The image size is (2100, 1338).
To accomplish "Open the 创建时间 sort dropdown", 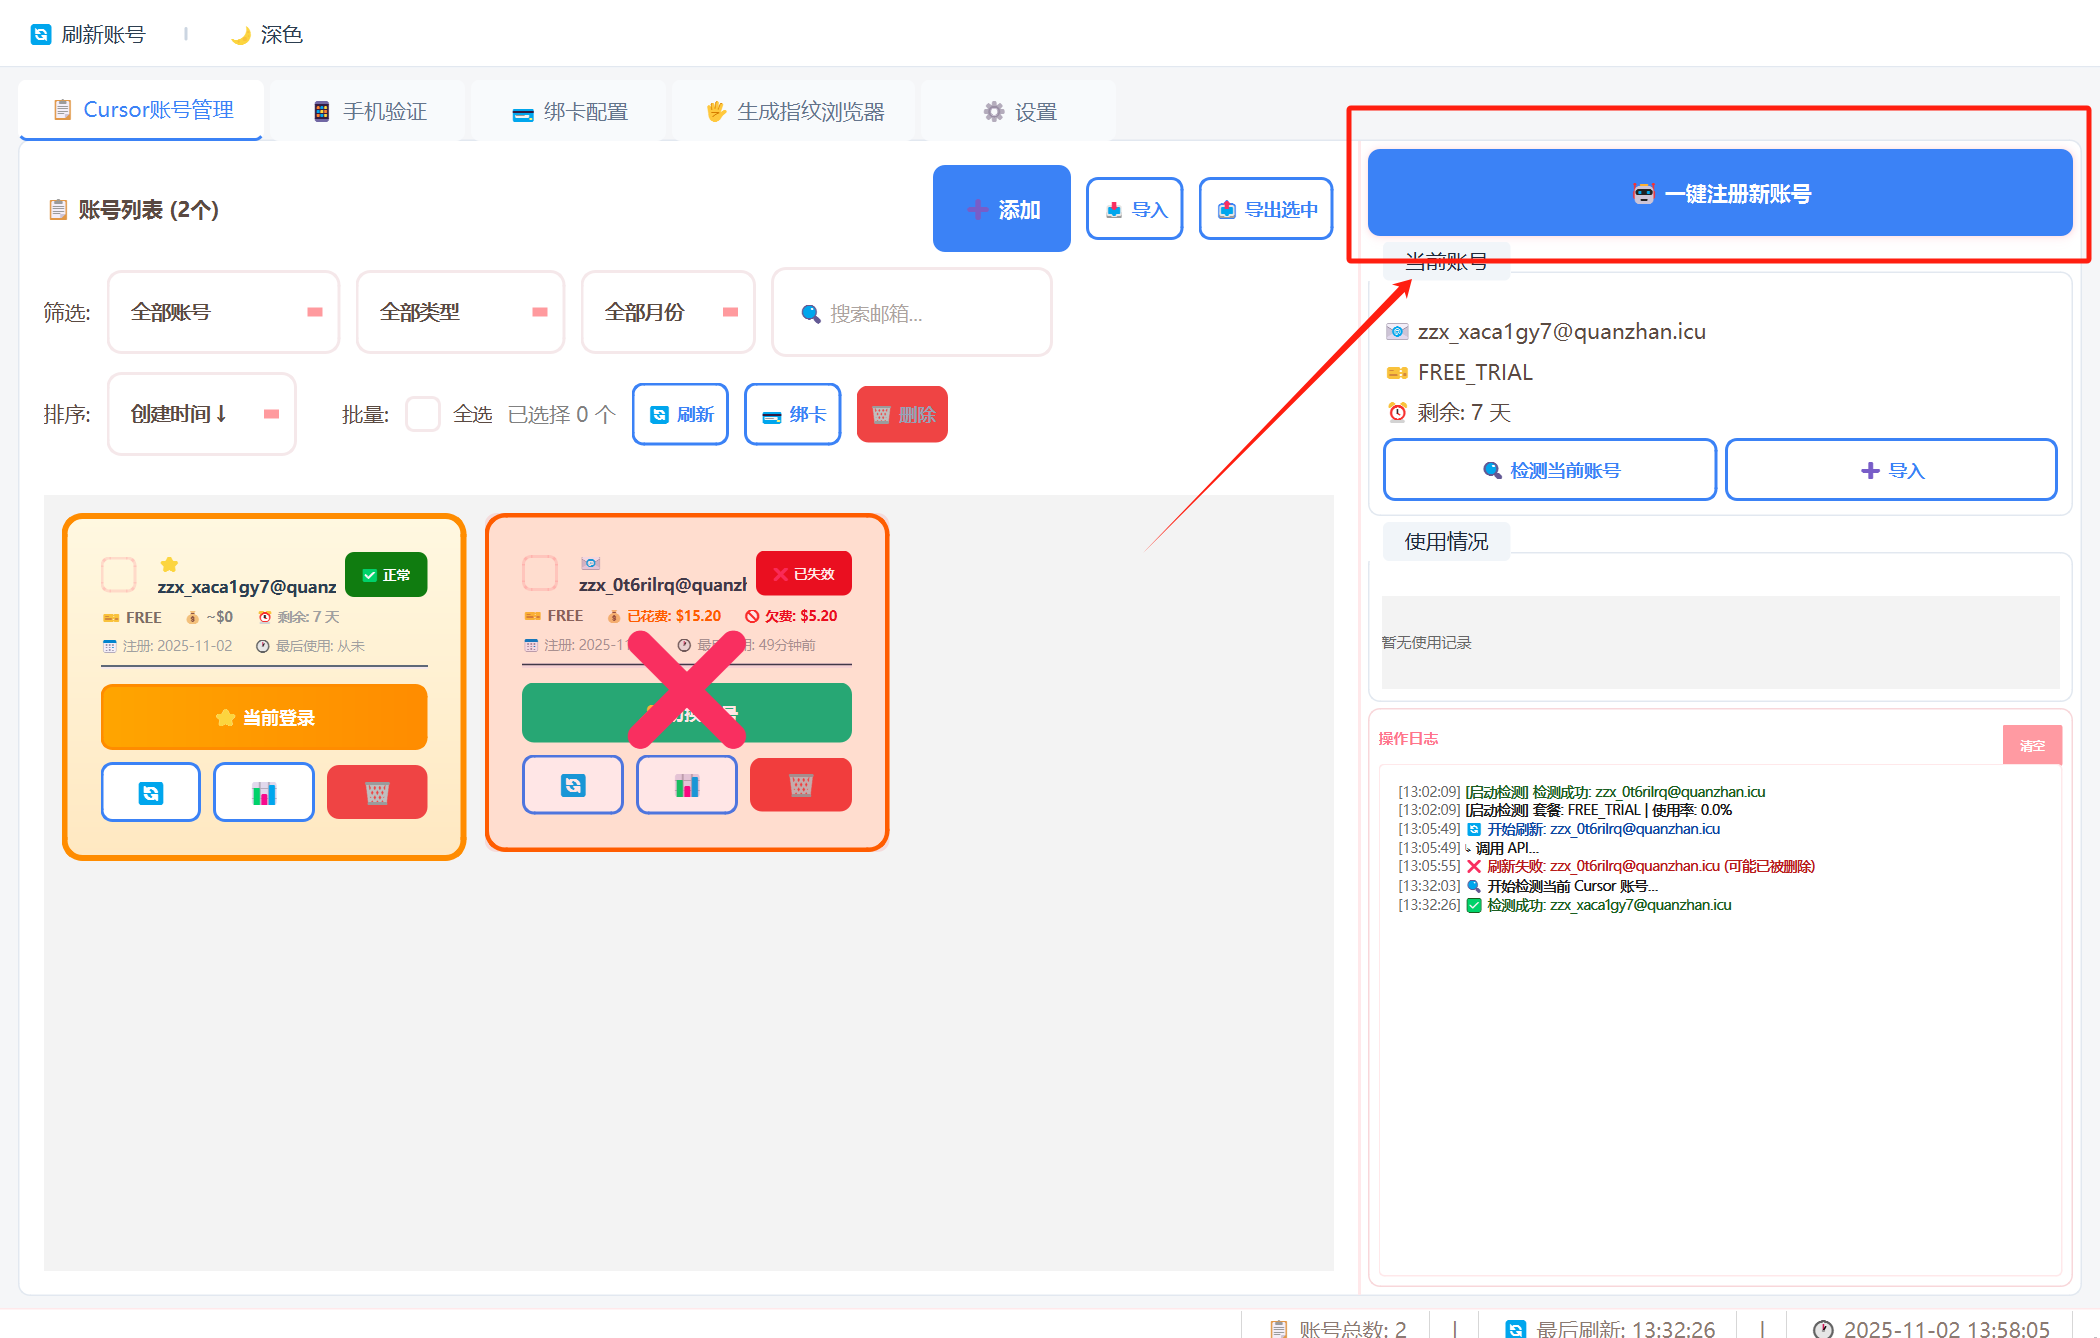I will click(201, 414).
